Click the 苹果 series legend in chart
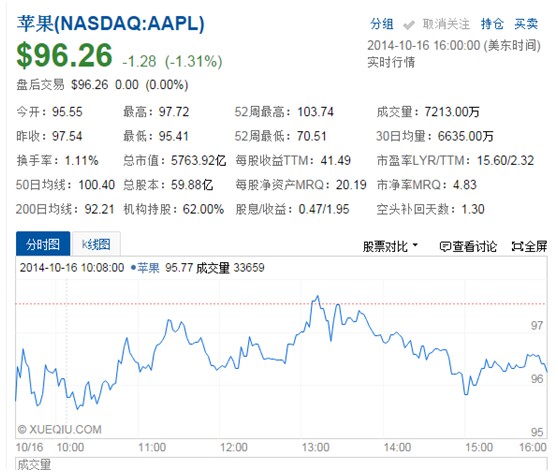 click(146, 268)
